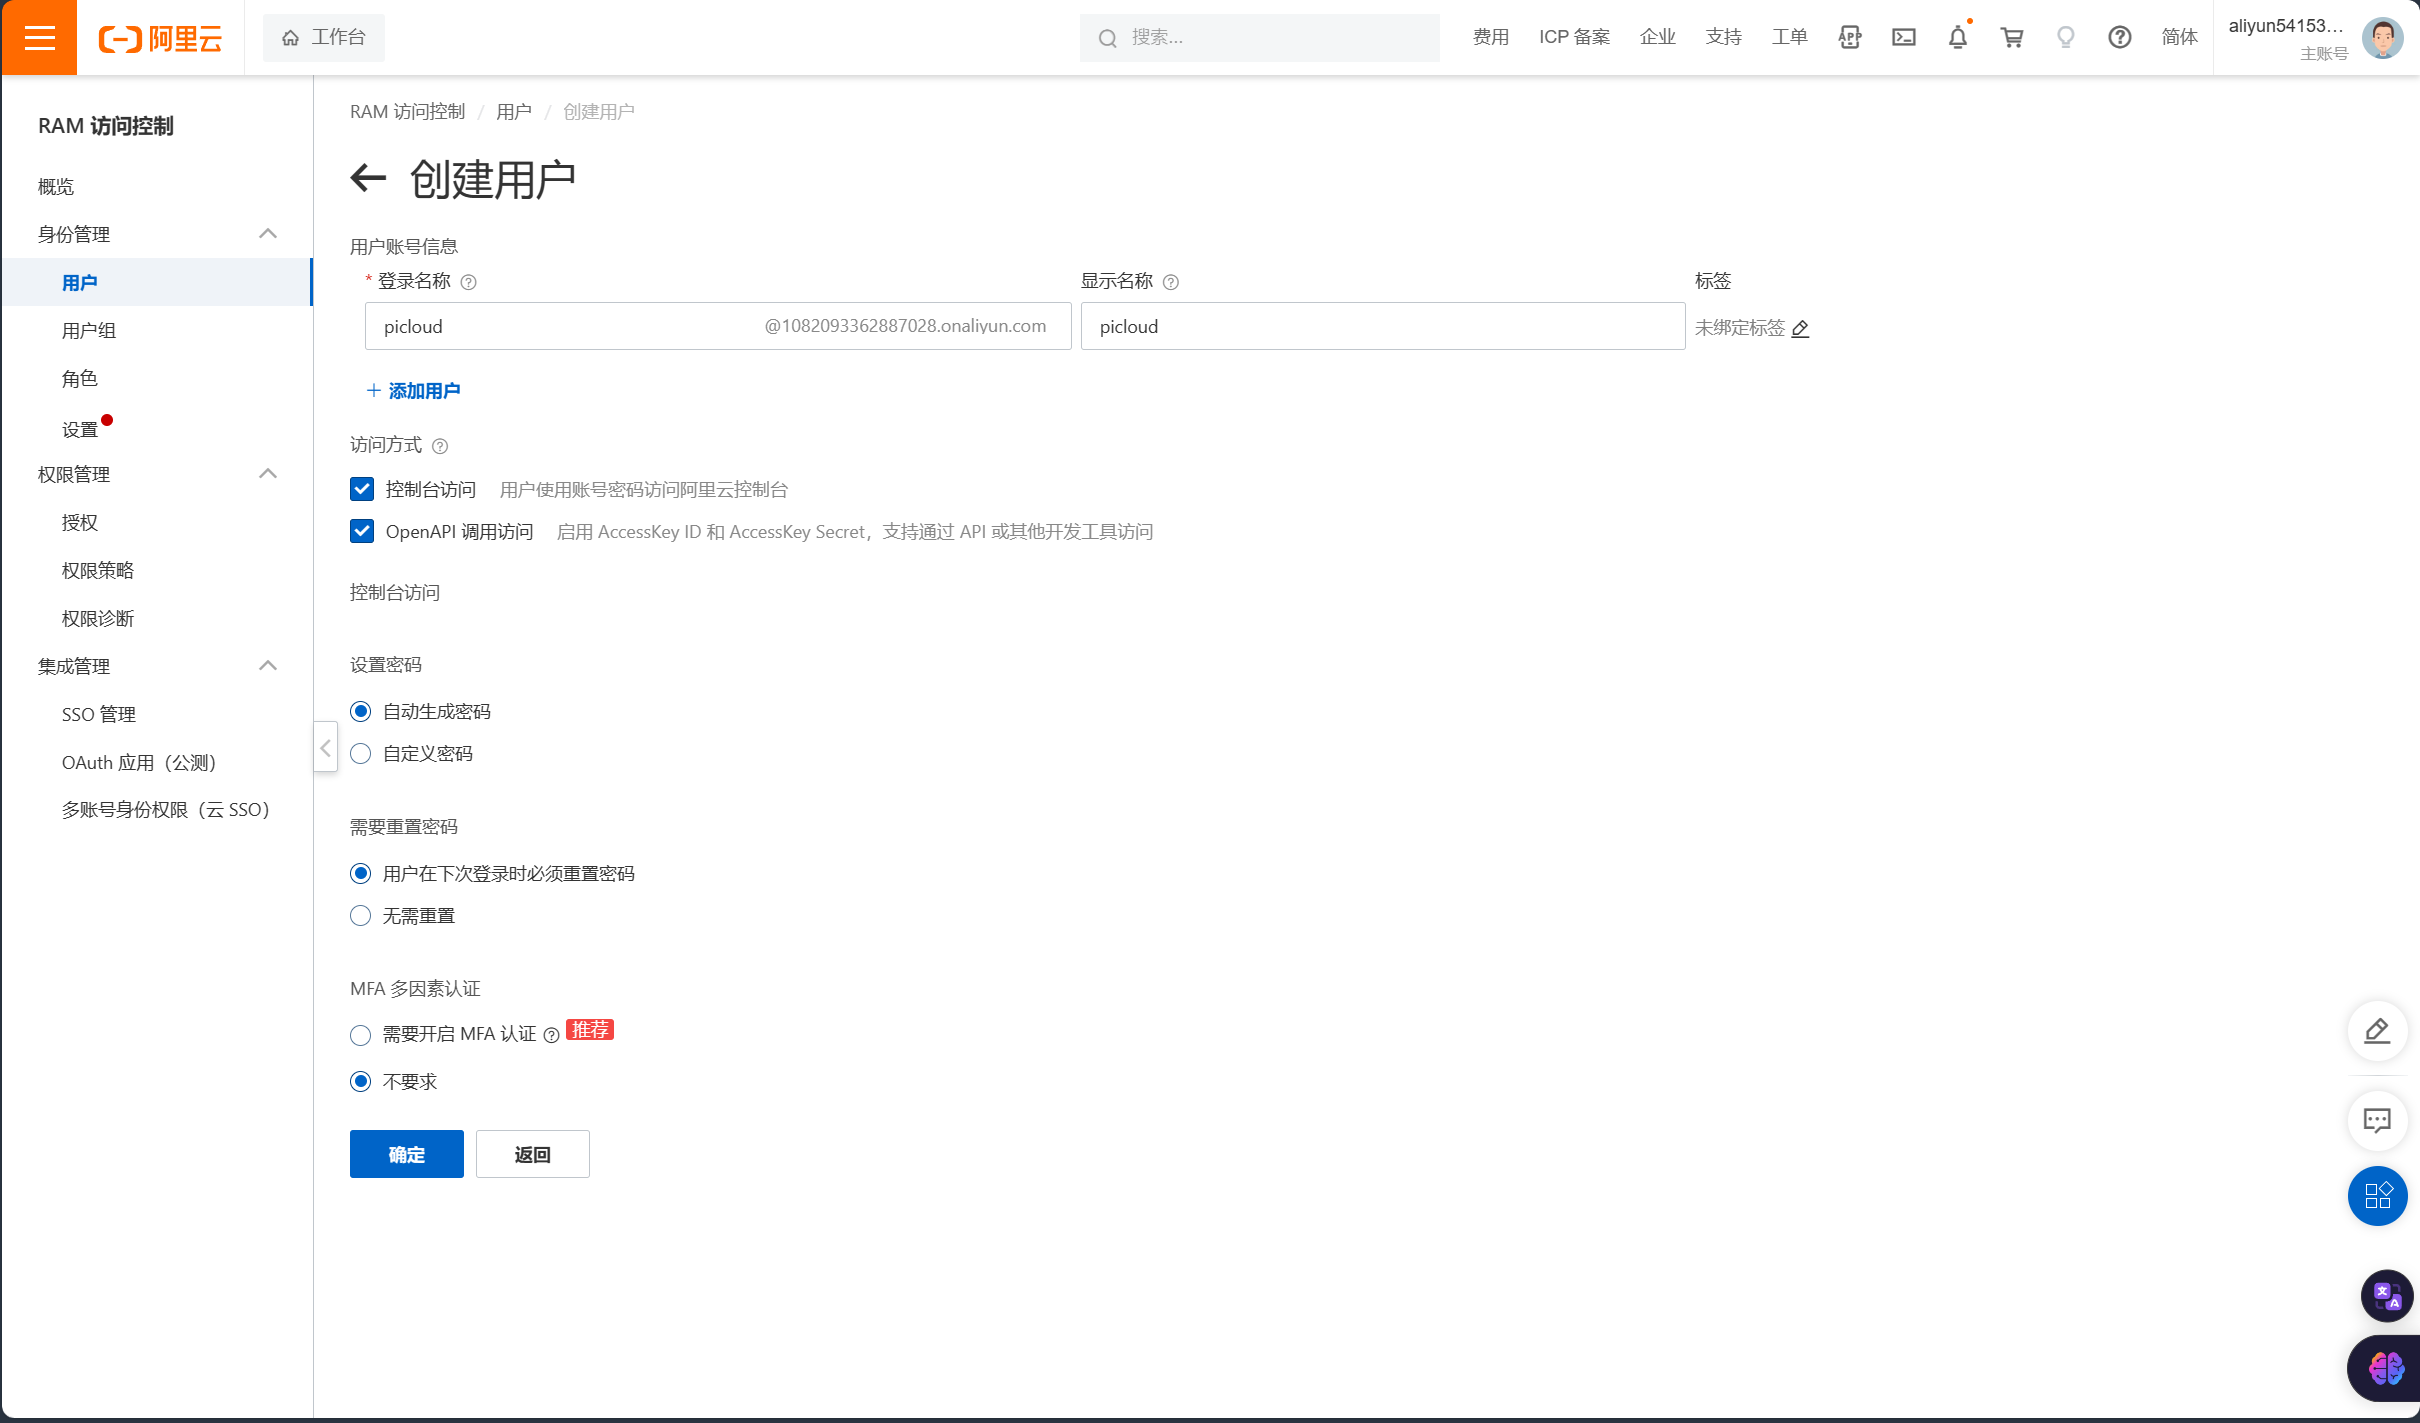Image resolution: width=2420 pixels, height=1423 pixels.
Task: Uncheck the OpenAPI 调用访问 checkbox
Action: pyautogui.click(x=362, y=531)
